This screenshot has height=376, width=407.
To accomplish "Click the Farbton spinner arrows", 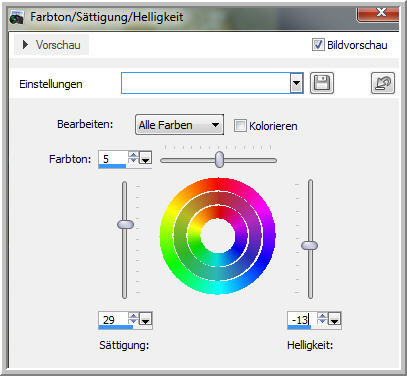I will coord(133,158).
